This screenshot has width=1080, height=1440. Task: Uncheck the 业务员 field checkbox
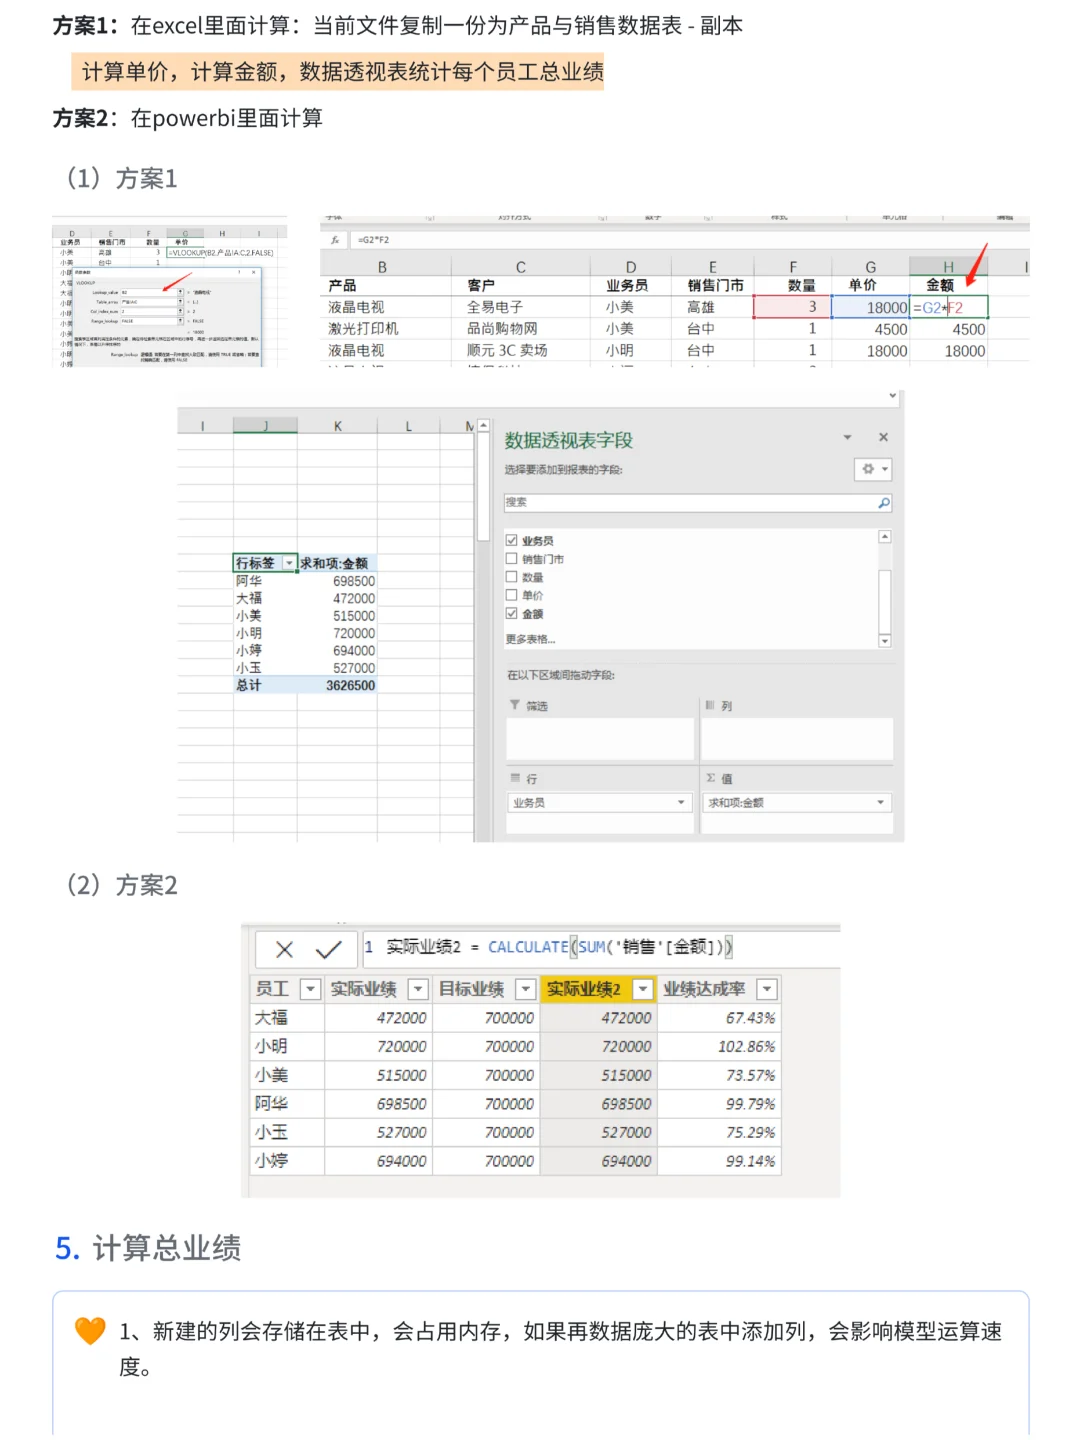tap(512, 540)
